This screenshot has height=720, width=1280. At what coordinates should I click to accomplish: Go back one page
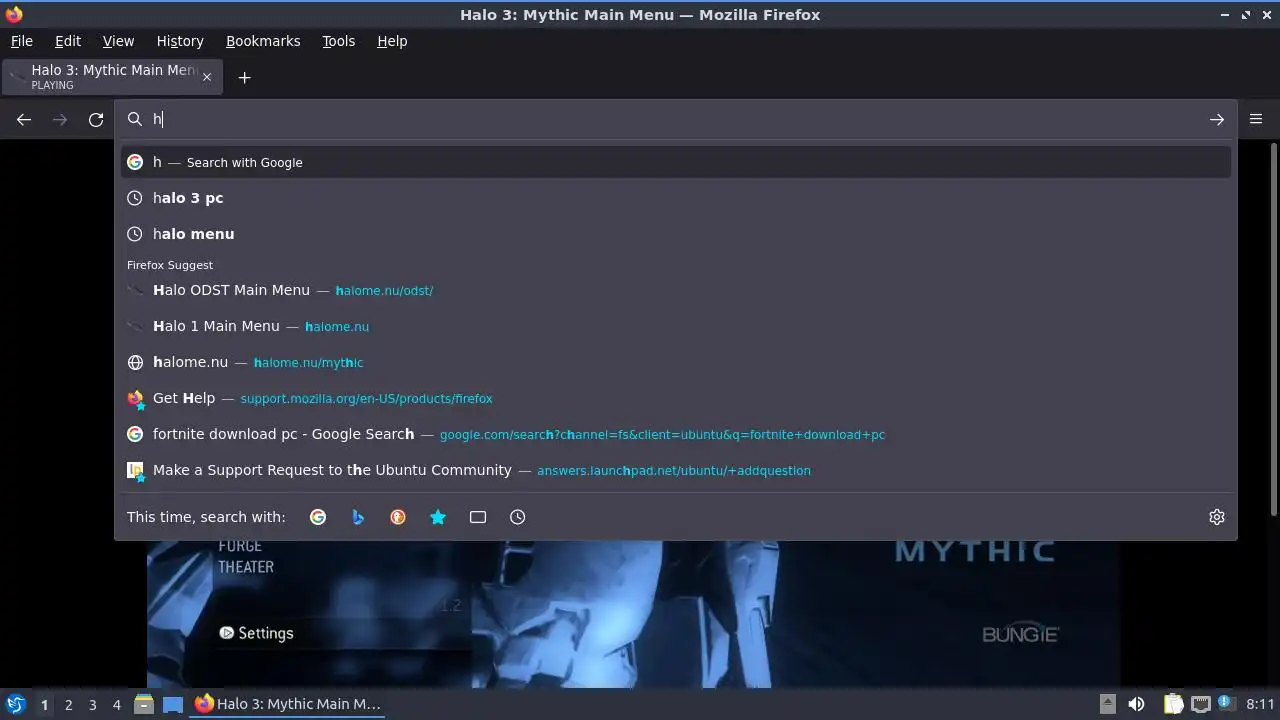coord(24,120)
